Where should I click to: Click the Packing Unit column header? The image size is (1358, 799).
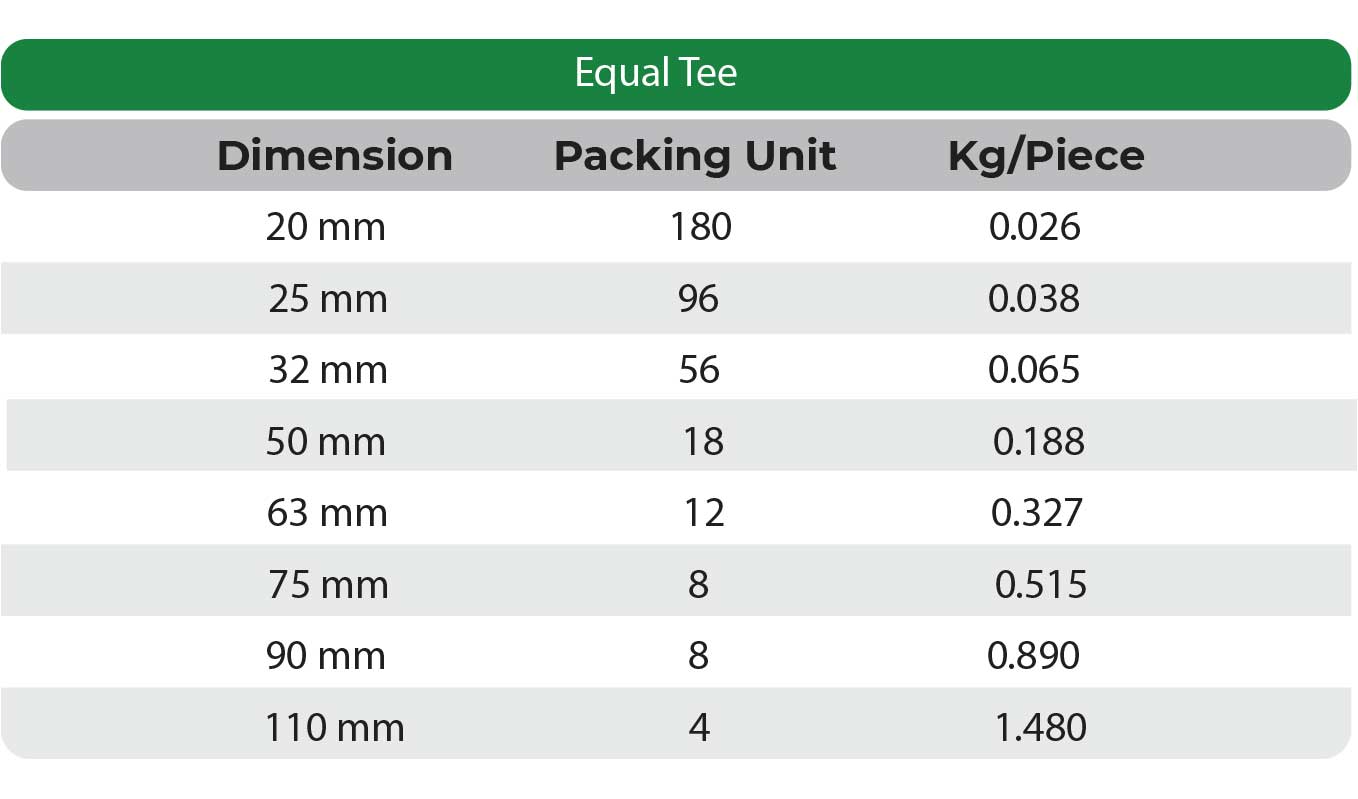[x=695, y=156]
